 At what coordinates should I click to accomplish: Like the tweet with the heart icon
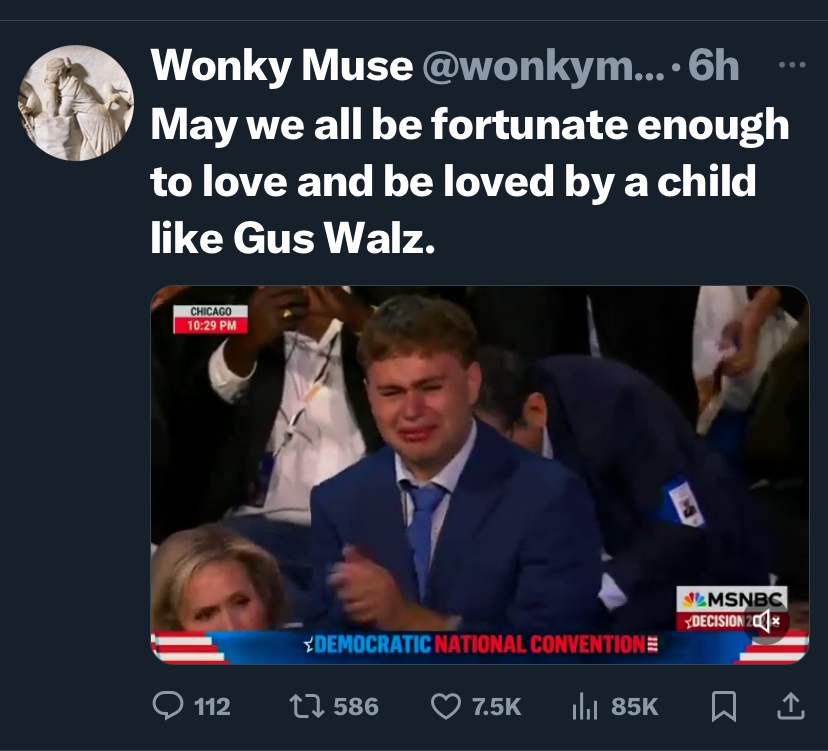pos(444,706)
